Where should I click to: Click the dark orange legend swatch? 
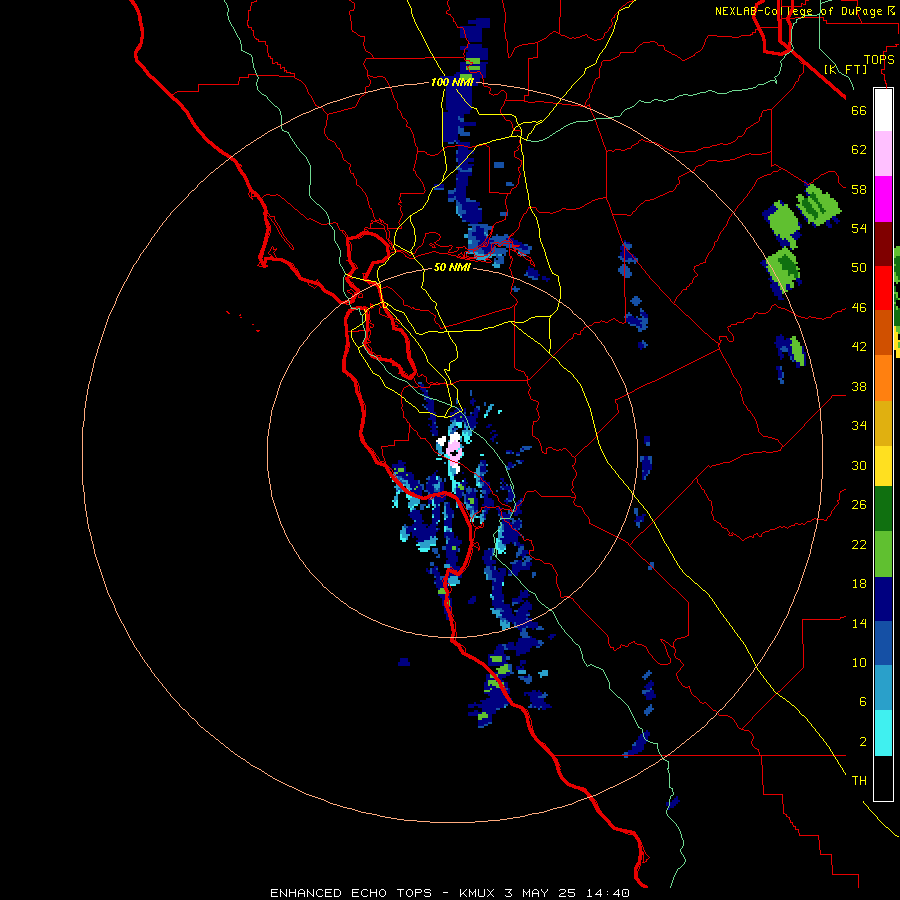(x=883, y=332)
